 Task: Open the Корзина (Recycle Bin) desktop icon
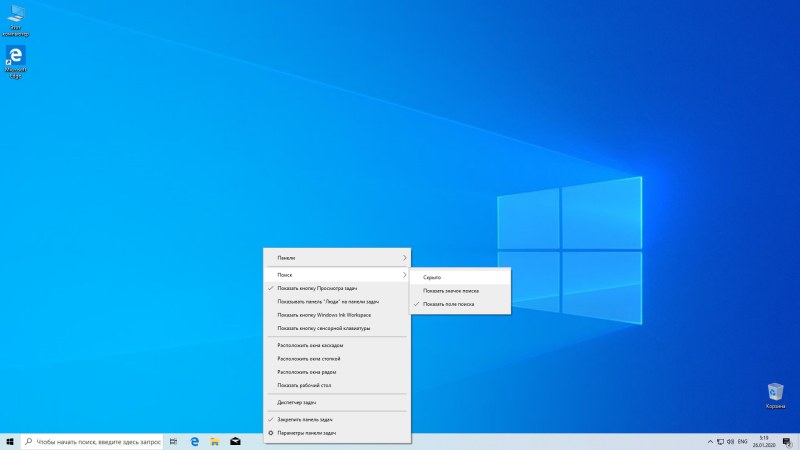[775, 392]
